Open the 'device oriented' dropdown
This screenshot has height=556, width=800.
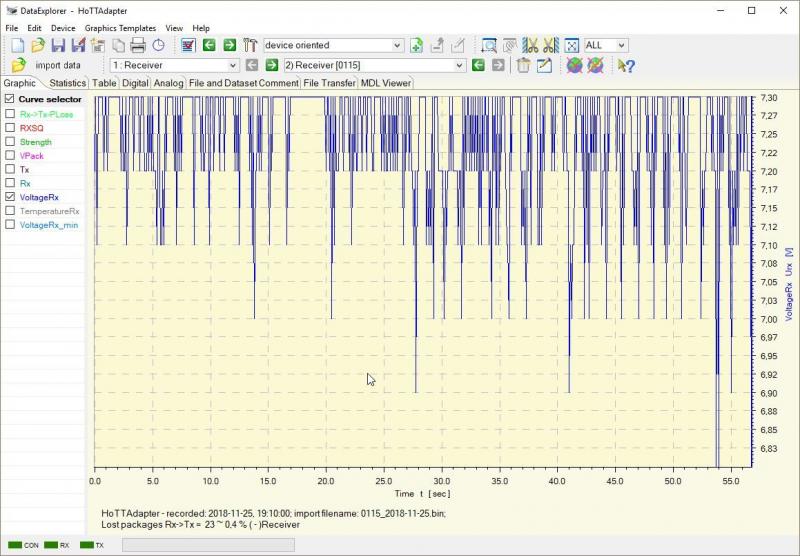[x=397, y=46]
